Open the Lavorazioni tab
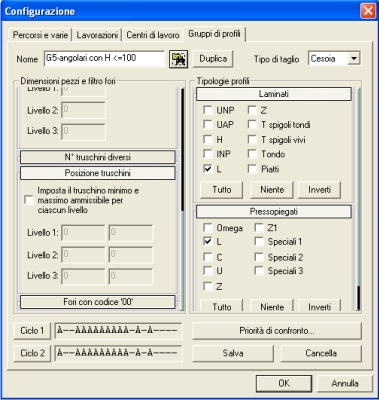This screenshot has width=379, height=400. tap(97, 35)
